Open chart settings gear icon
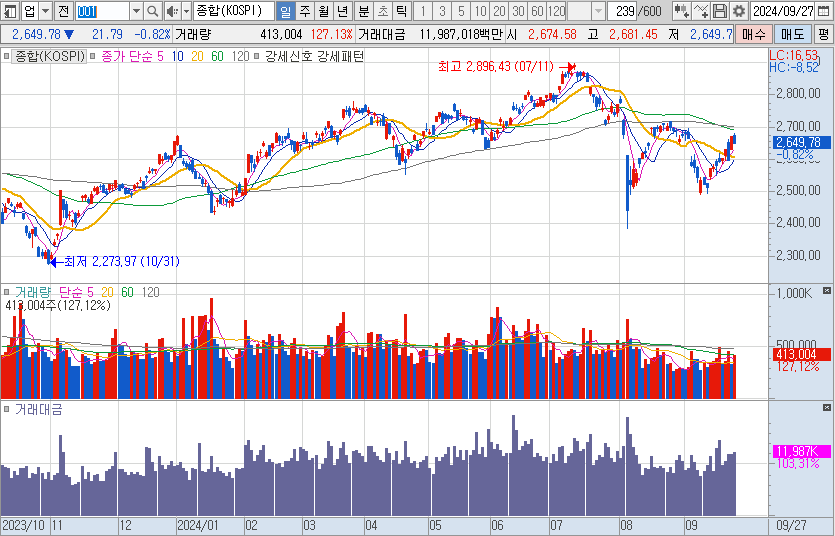 coord(739,11)
